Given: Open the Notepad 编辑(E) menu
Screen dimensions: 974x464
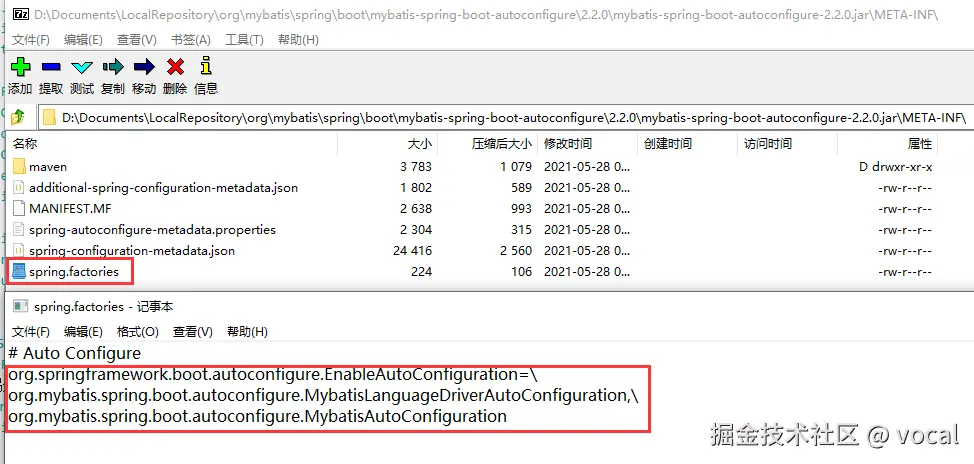Looking at the screenshot, I should [83, 332].
